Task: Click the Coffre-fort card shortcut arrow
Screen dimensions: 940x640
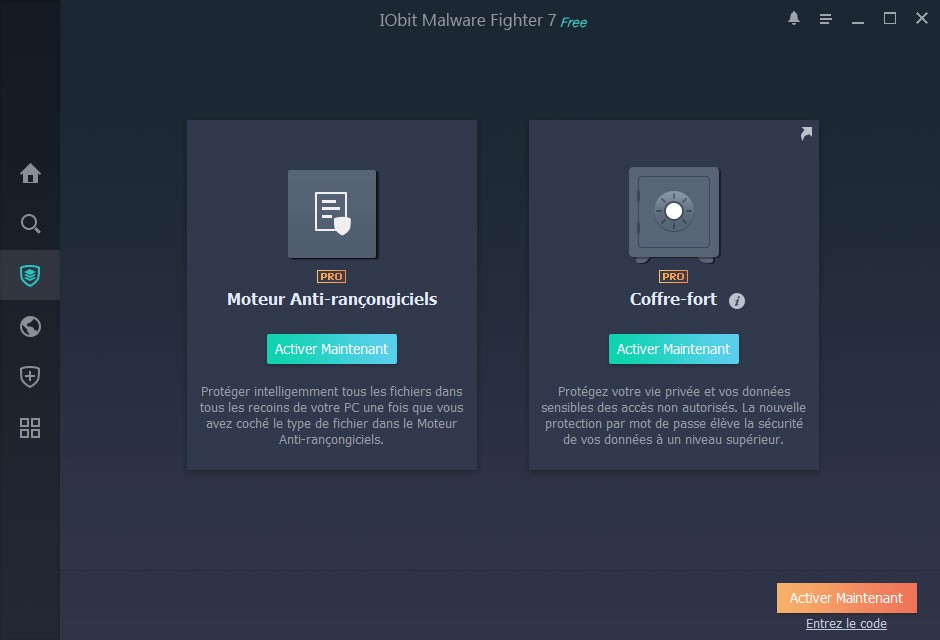Action: pos(806,133)
